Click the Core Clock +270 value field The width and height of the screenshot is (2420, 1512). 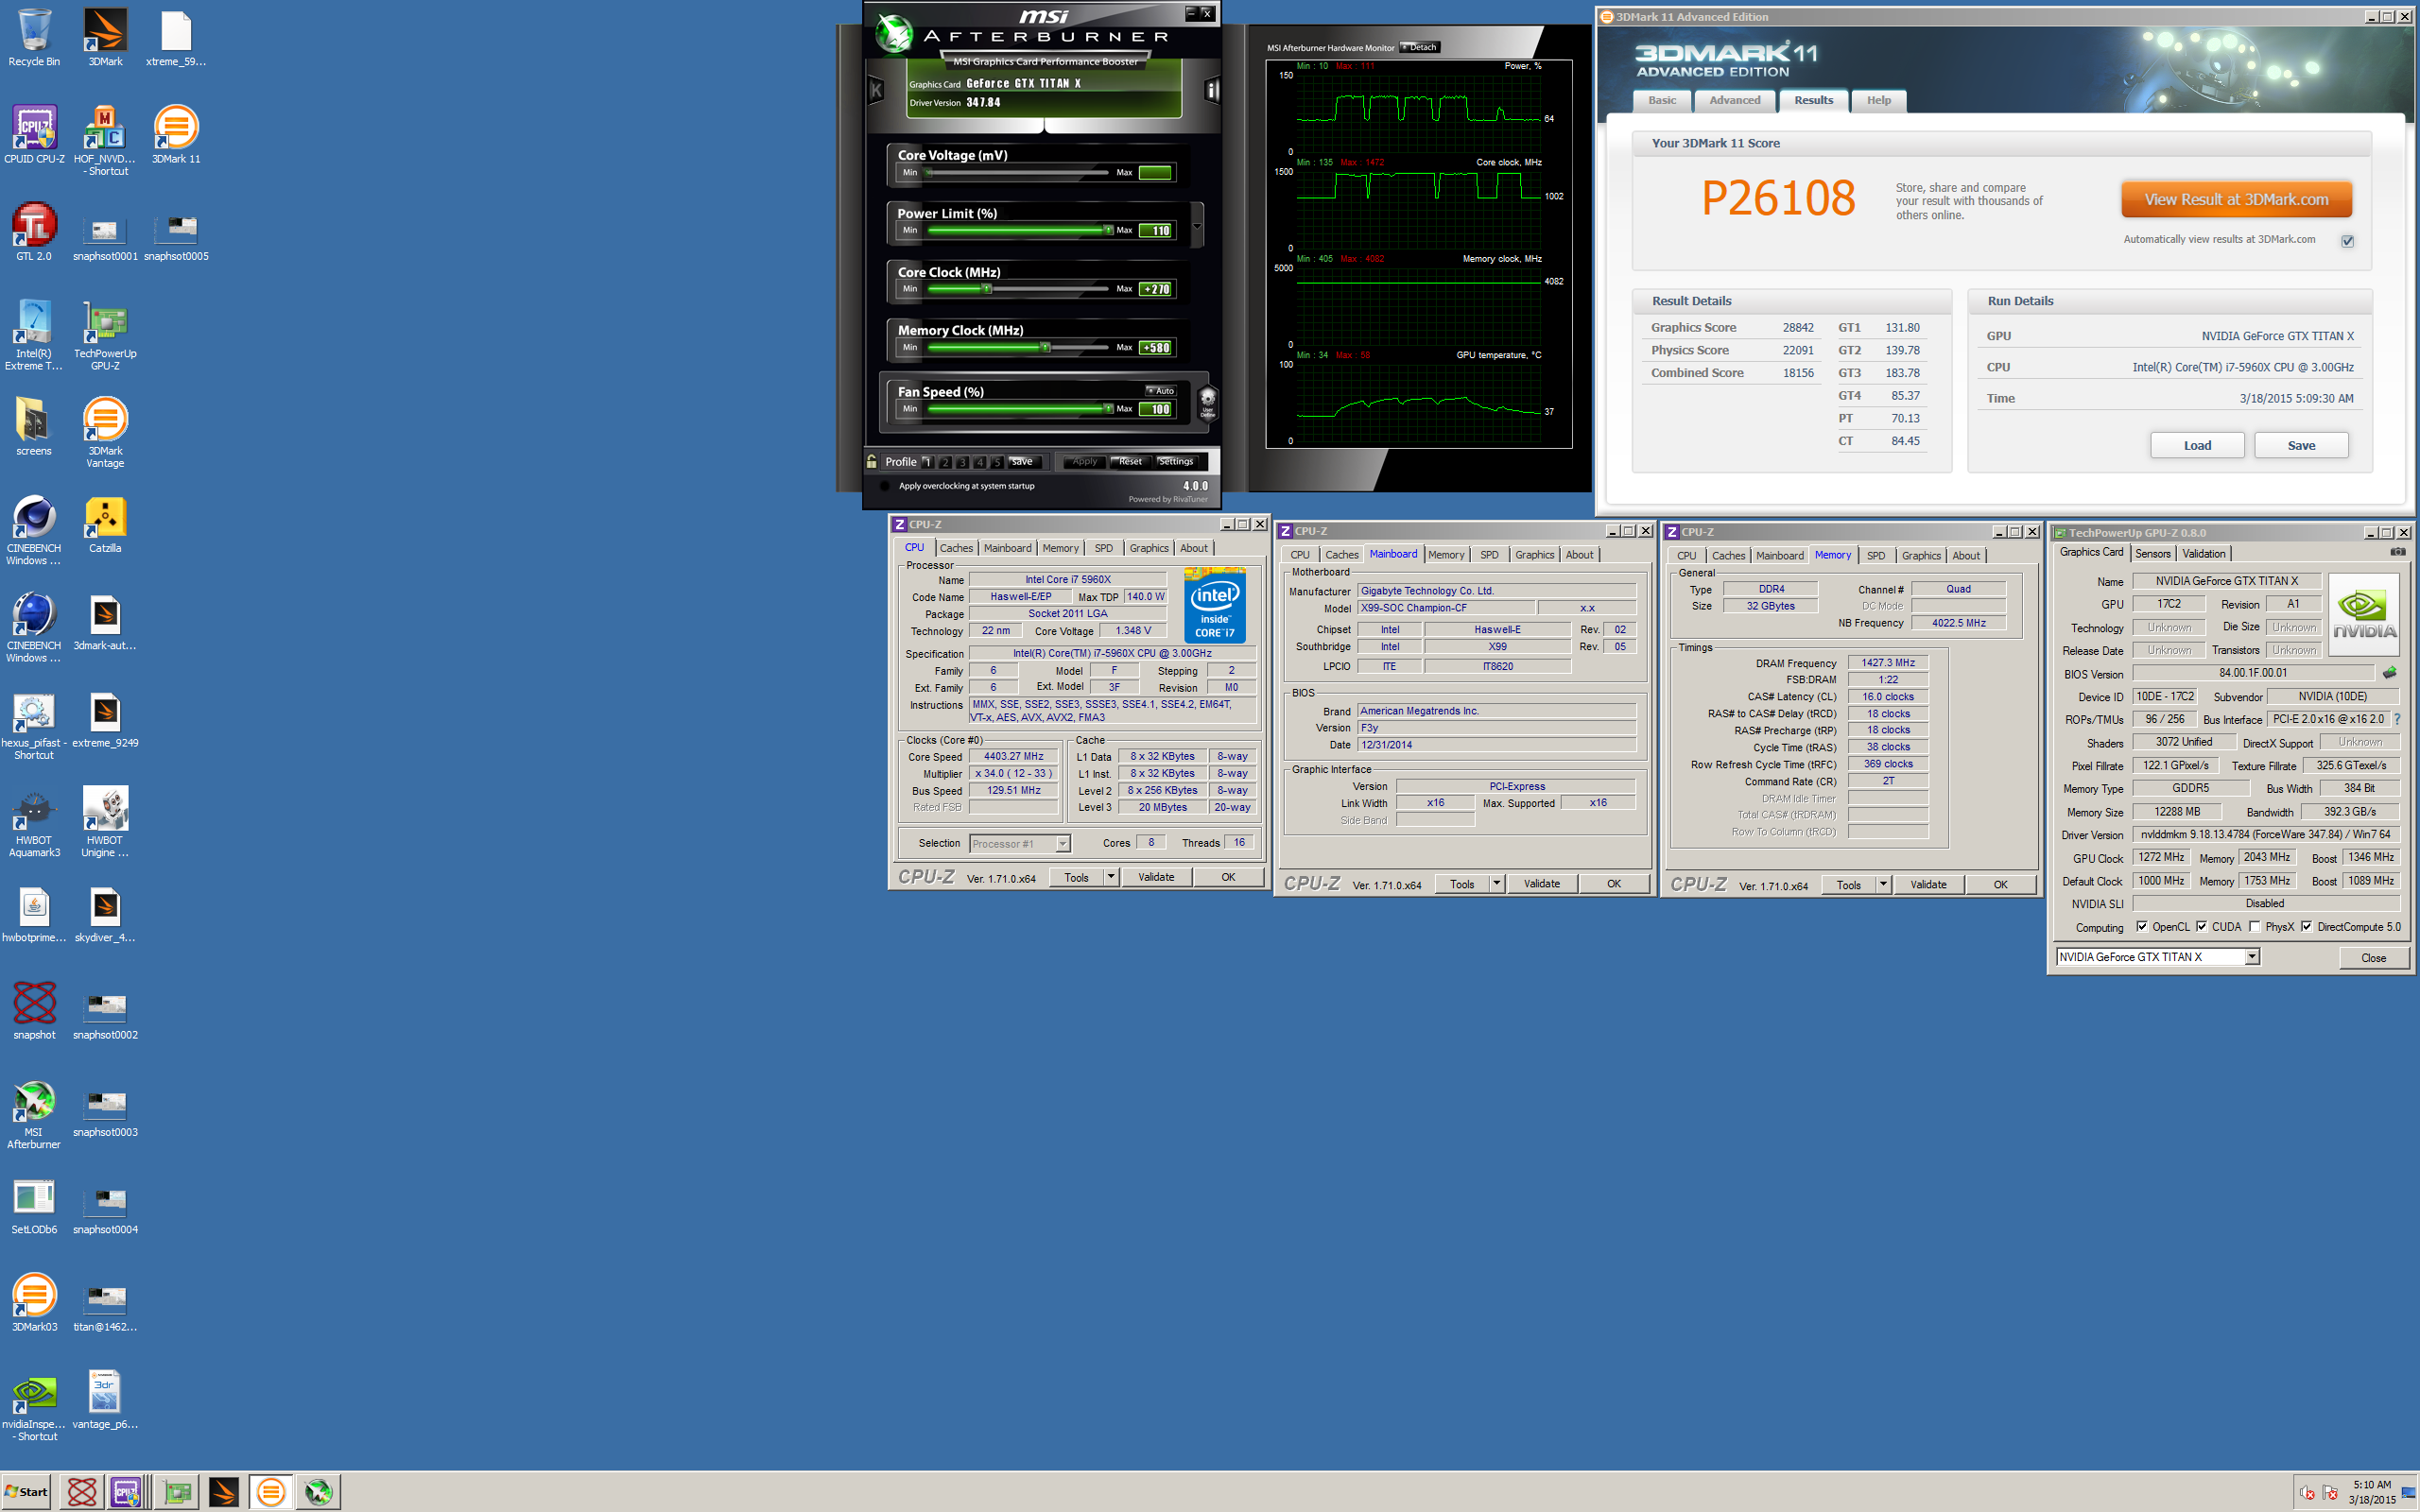click(x=1156, y=289)
